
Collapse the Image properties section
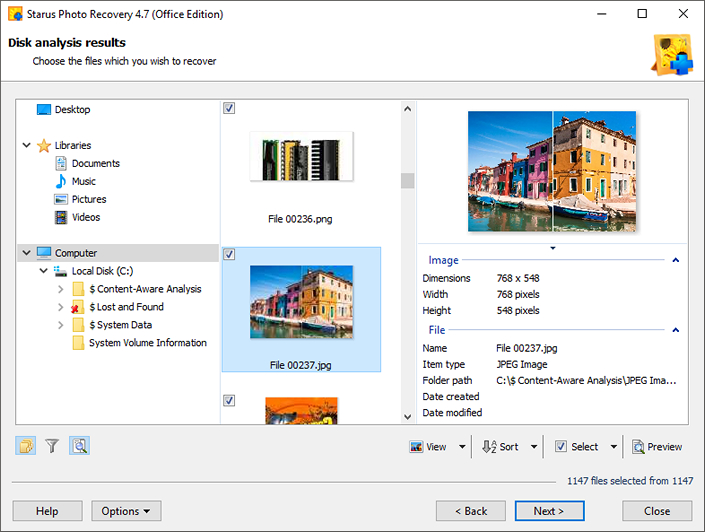675,260
